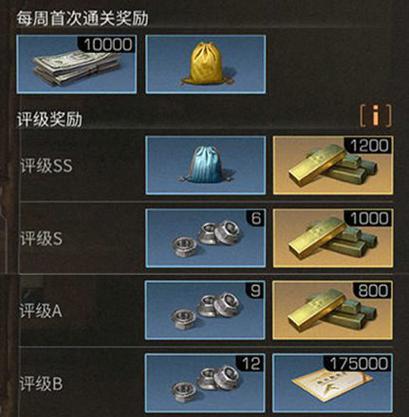Select the yellow drawstring bag reward
This screenshot has height=417, width=409.
click(x=206, y=64)
